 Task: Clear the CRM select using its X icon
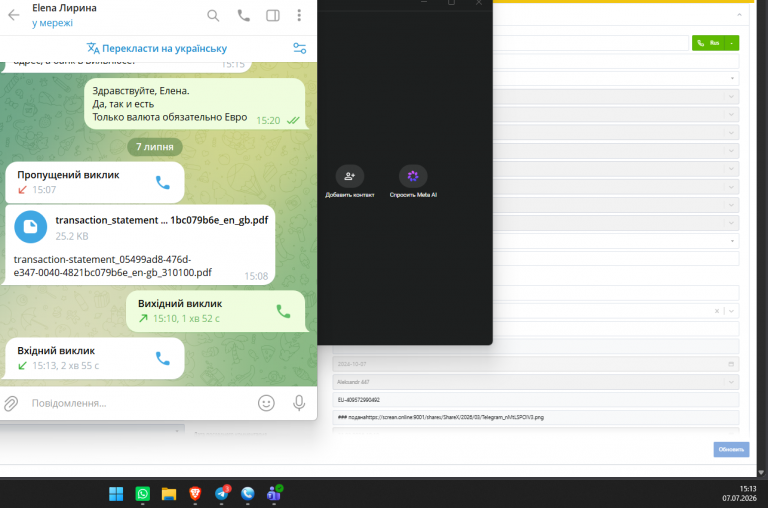(x=717, y=311)
